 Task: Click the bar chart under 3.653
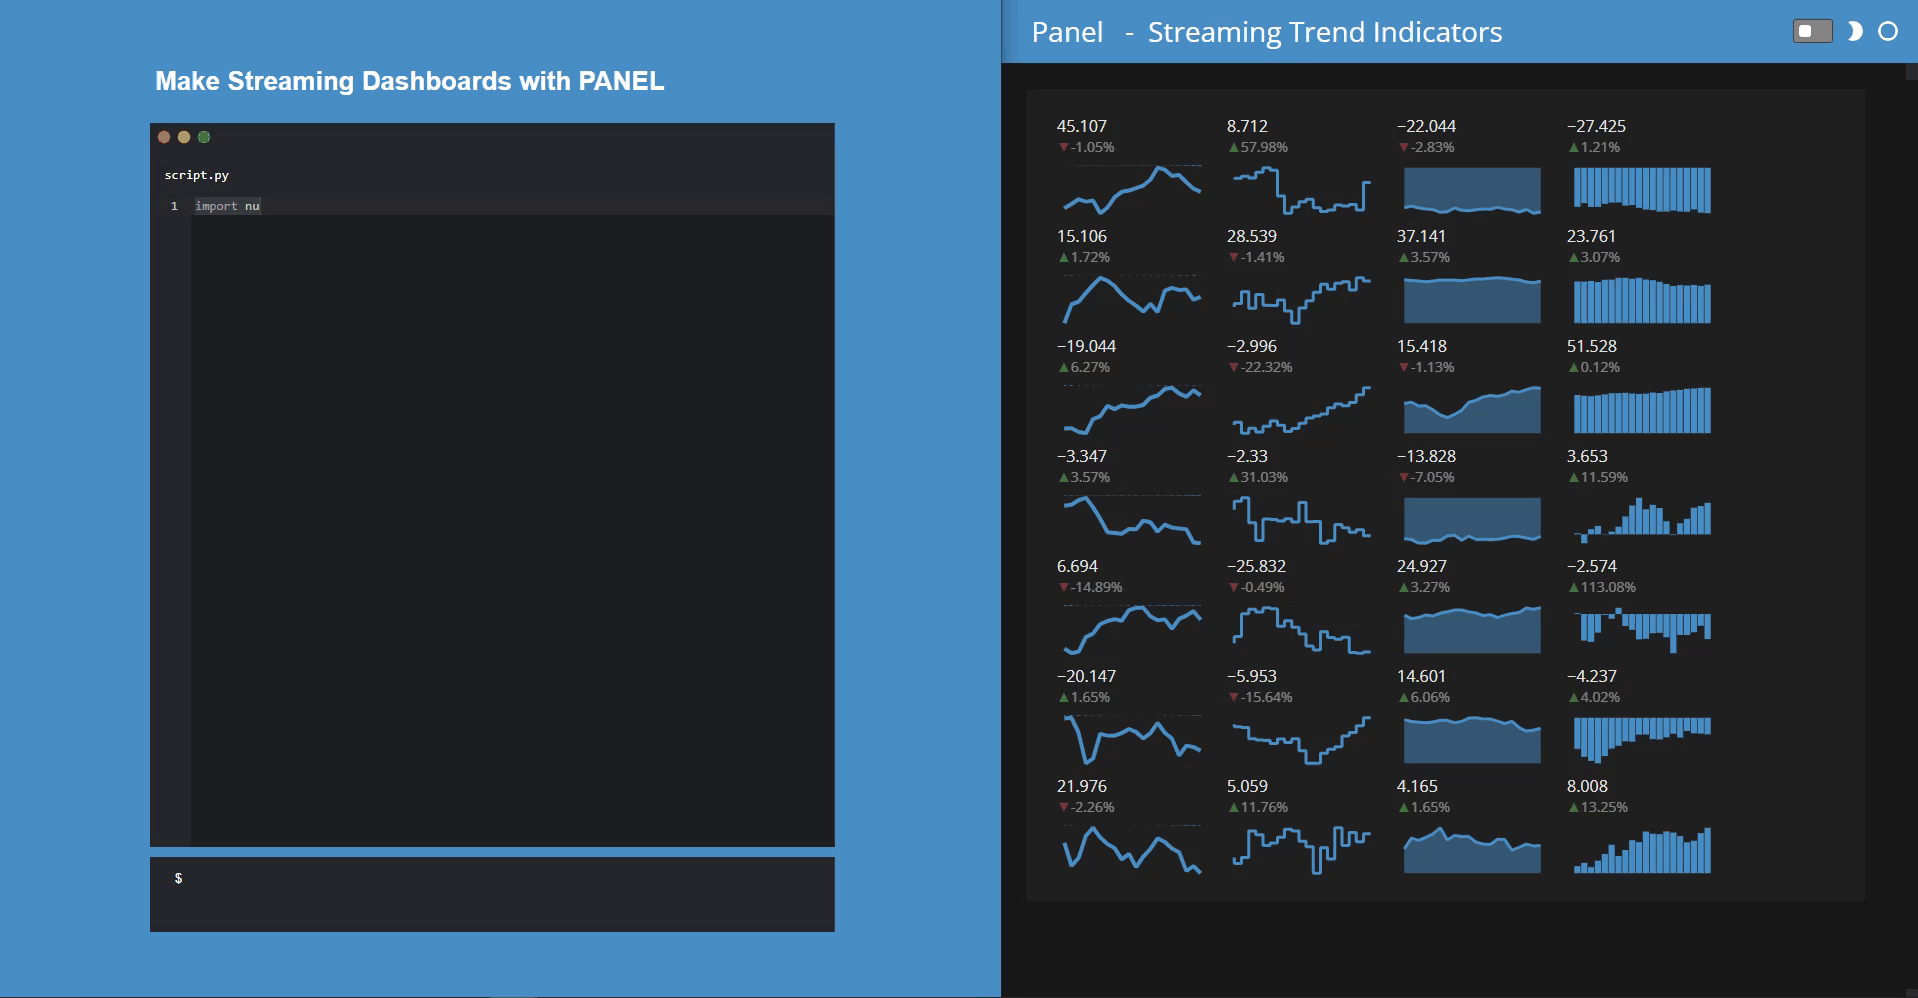(1642, 518)
